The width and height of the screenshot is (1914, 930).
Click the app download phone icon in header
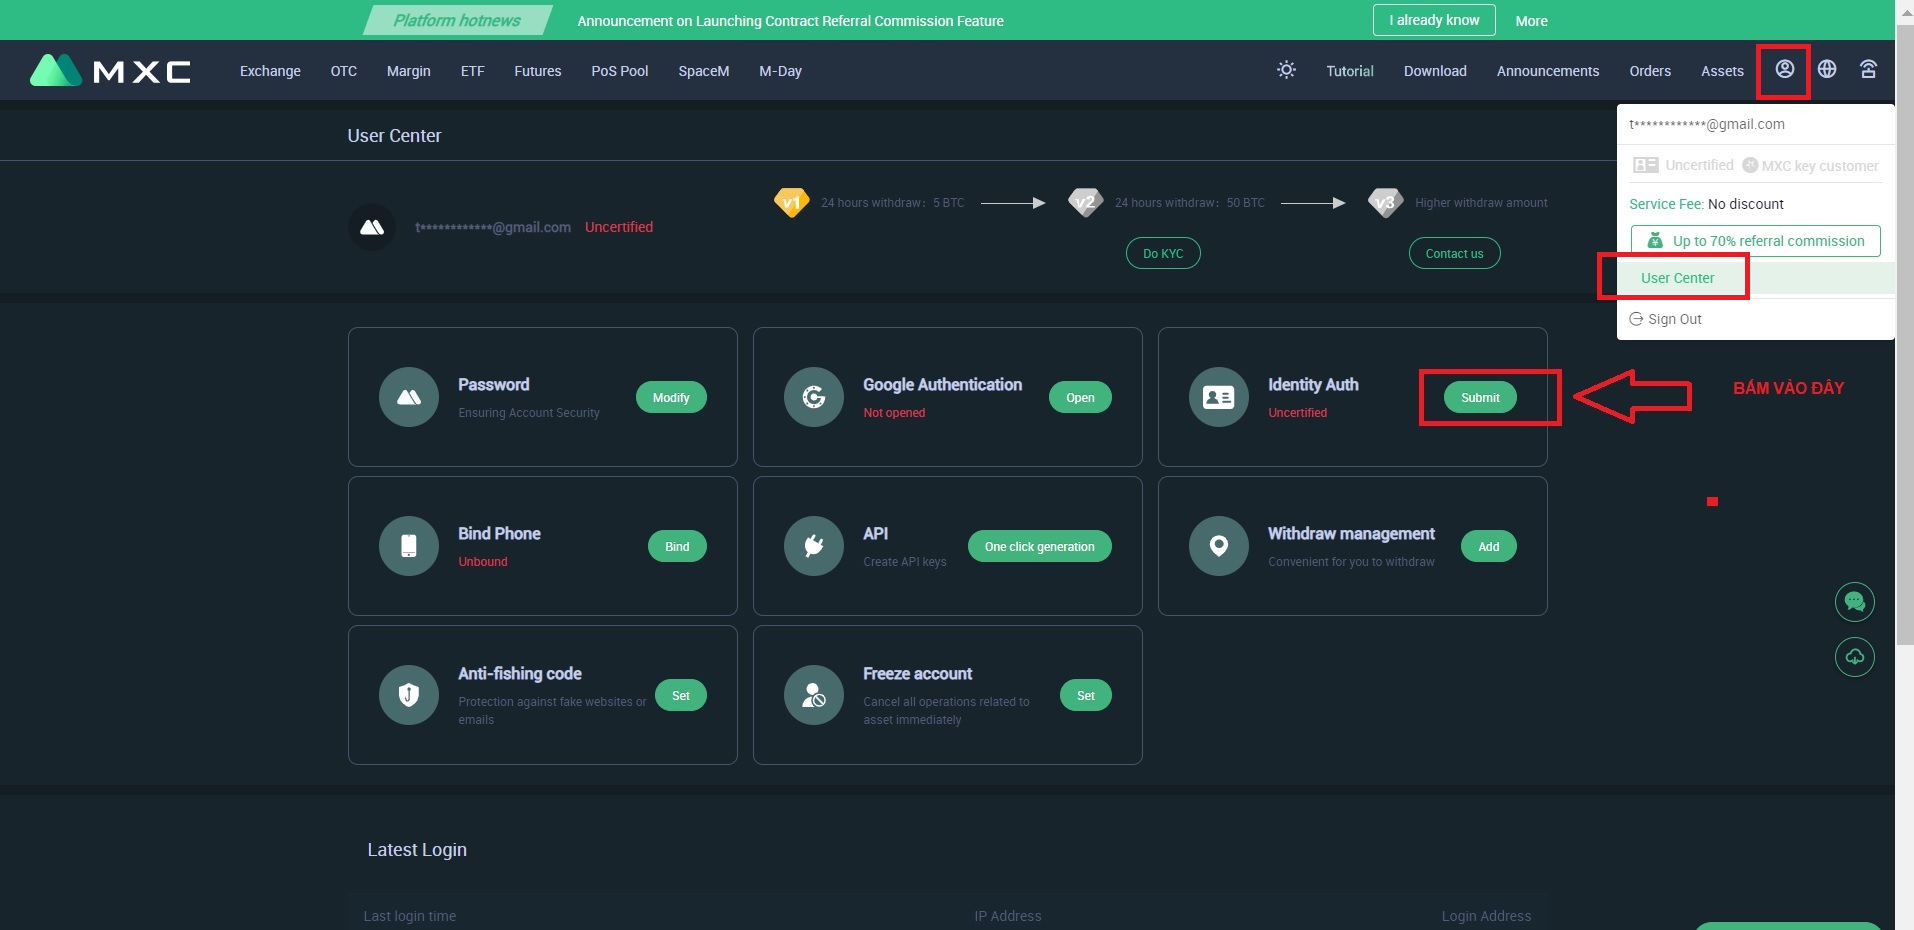pos(1868,69)
